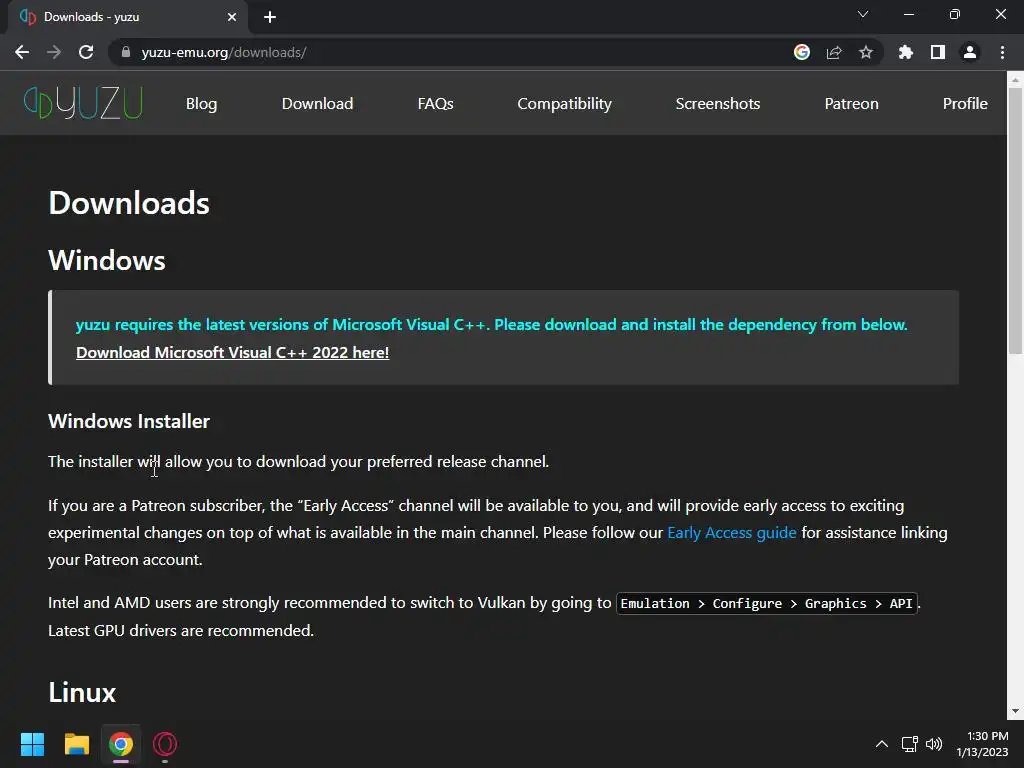Click the "Emulation > Configure > Graphics > API" code text
The image size is (1024, 768).
point(767,603)
